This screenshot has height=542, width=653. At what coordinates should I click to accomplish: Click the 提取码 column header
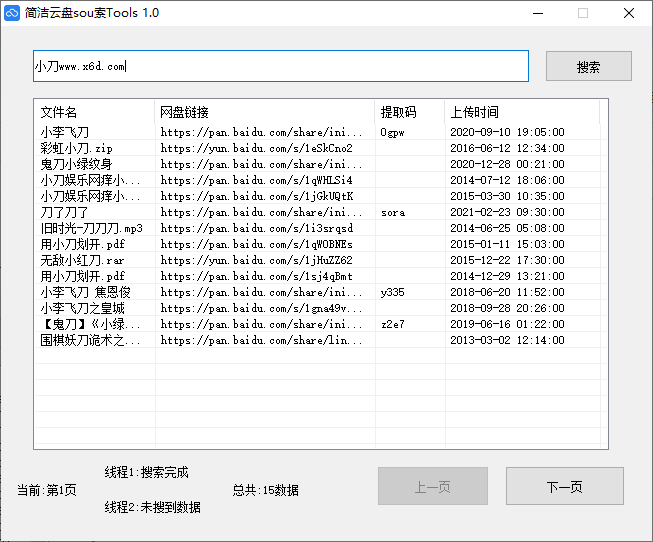click(x=409, y=112)
